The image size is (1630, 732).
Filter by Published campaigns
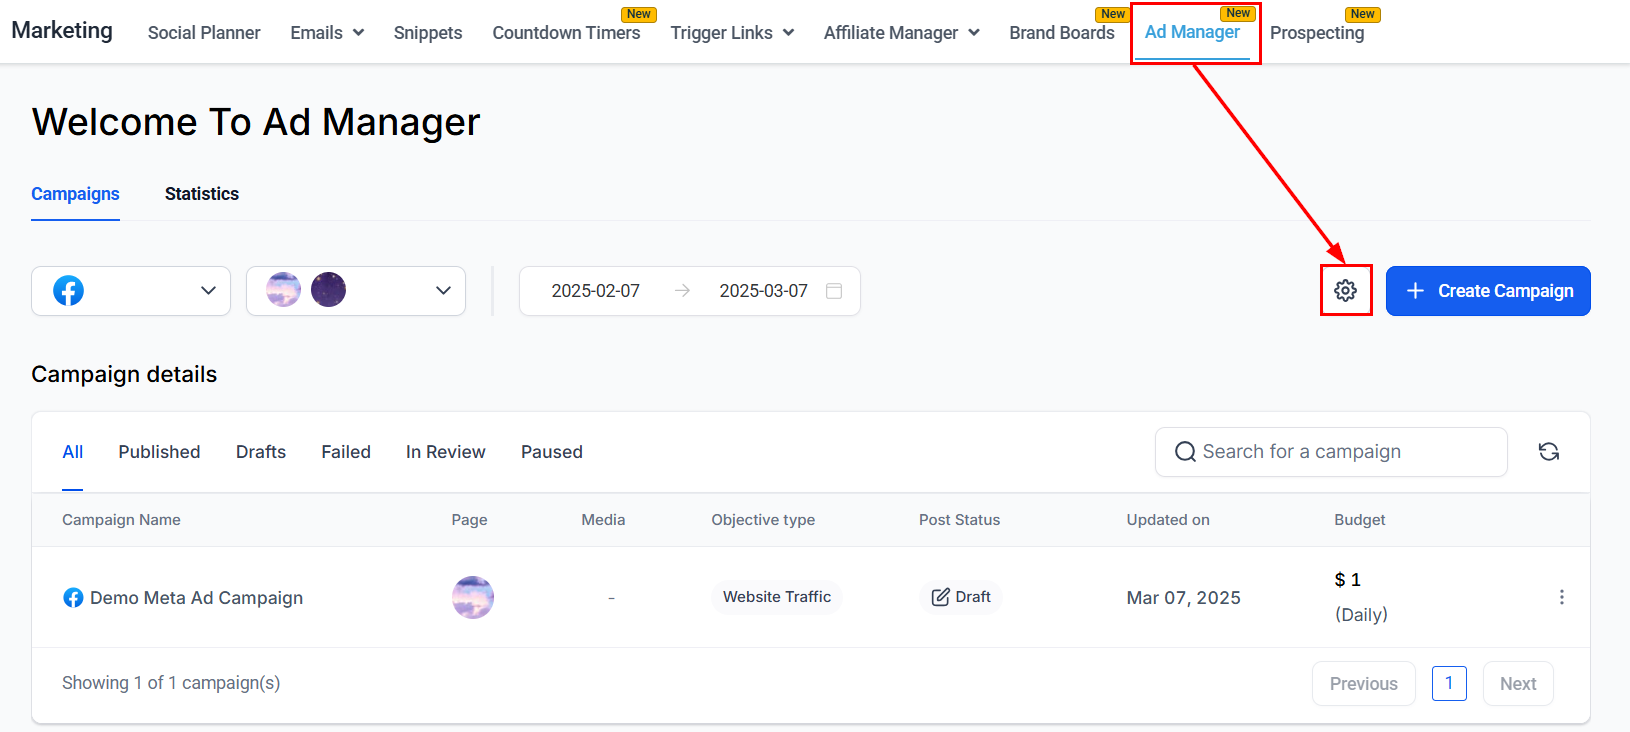[159, 452]
